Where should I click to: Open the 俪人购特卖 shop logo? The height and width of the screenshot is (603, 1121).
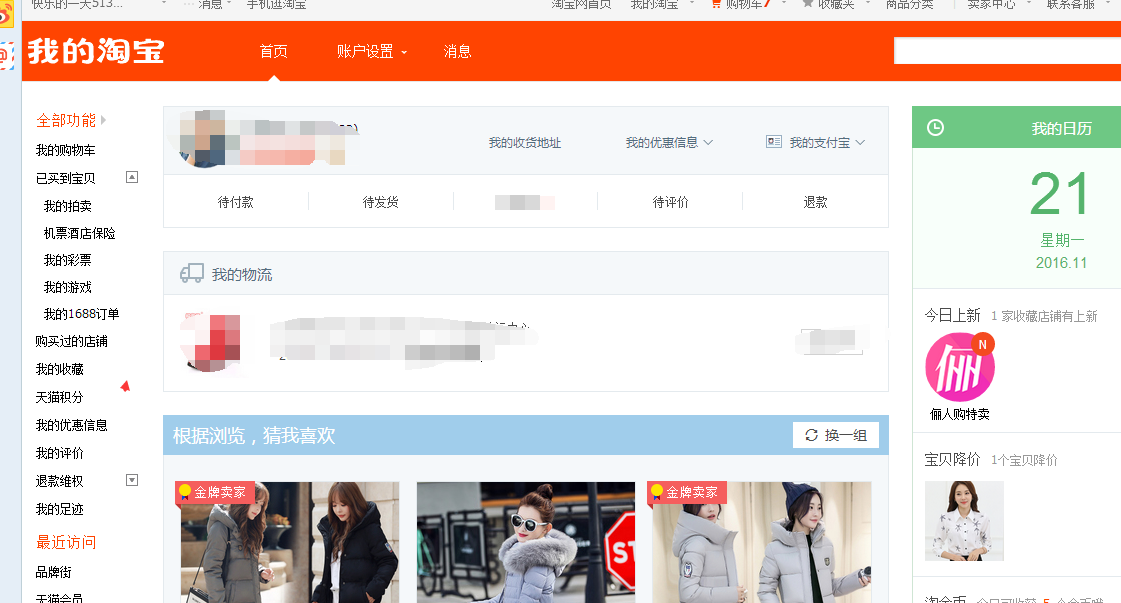tap(959, 367)
